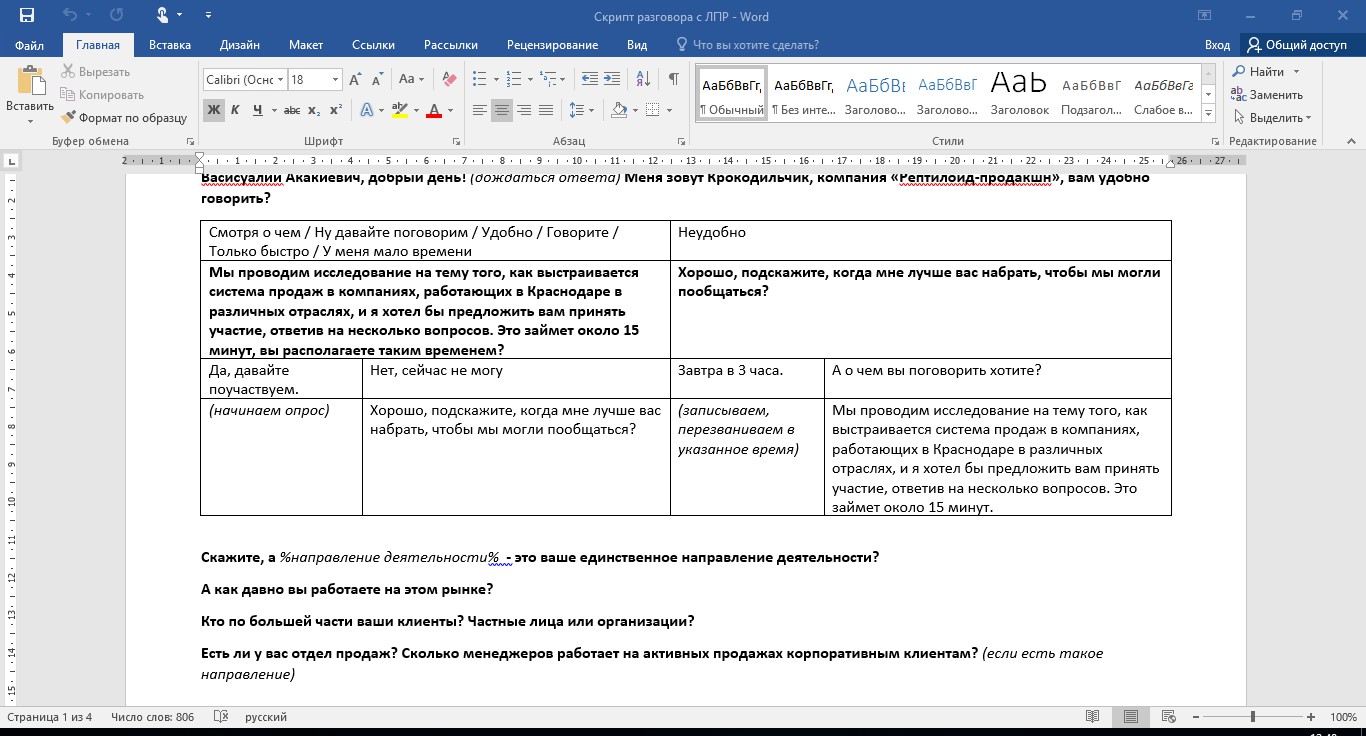Increase paragraph indent
This screenshot has height=736, width=1366.
point(611,79)
